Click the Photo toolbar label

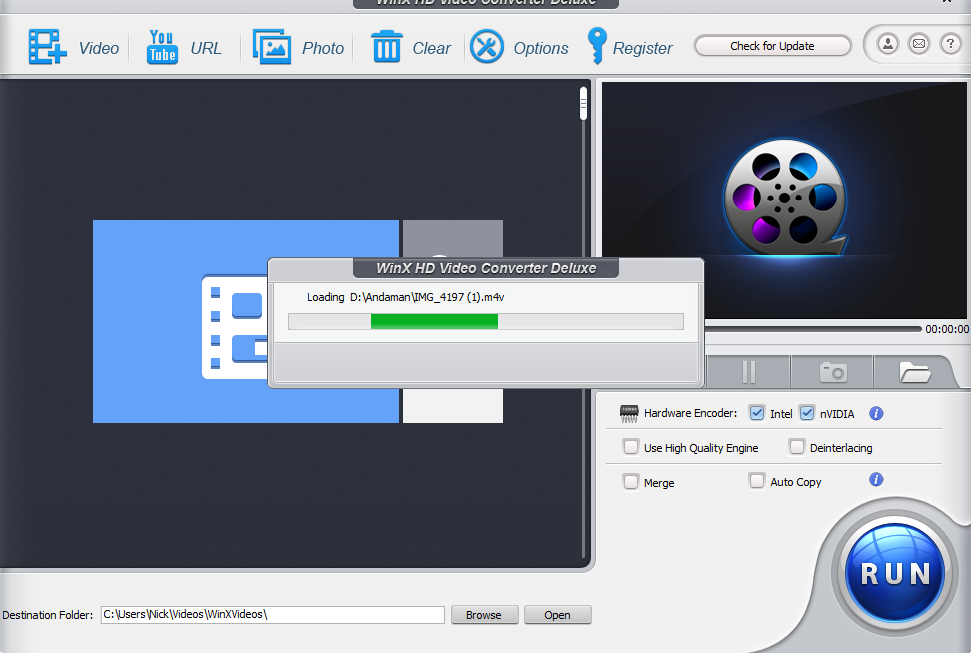[x=323, y=48]
